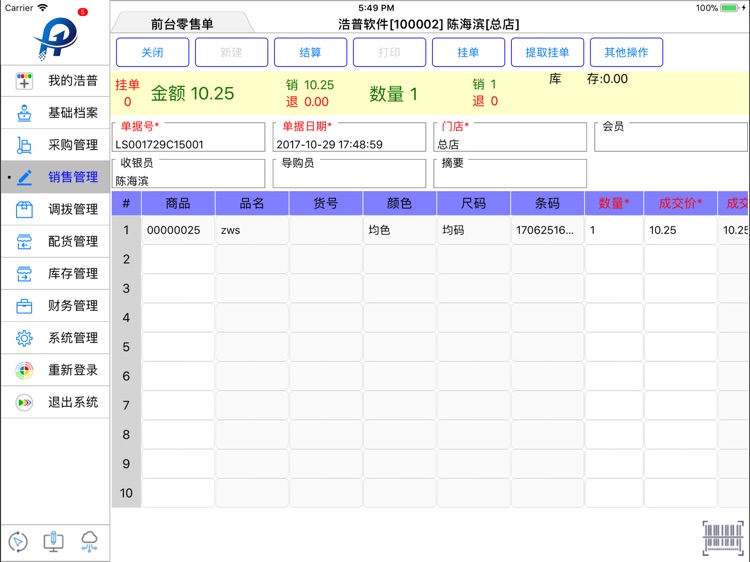This screenshot has height=562, width=750.
Task: Click the 退出系统 arrow icon
Action: [24, 402]
